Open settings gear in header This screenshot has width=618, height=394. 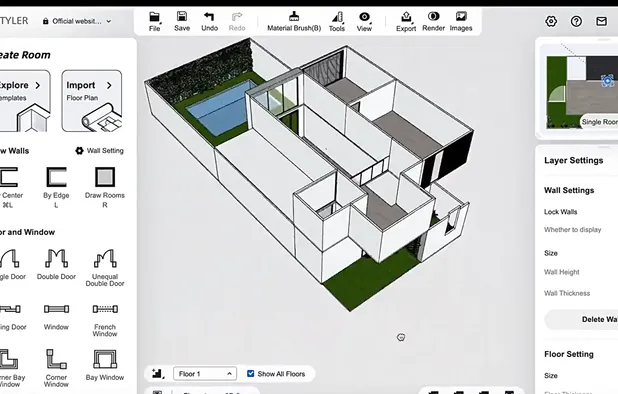551,21
